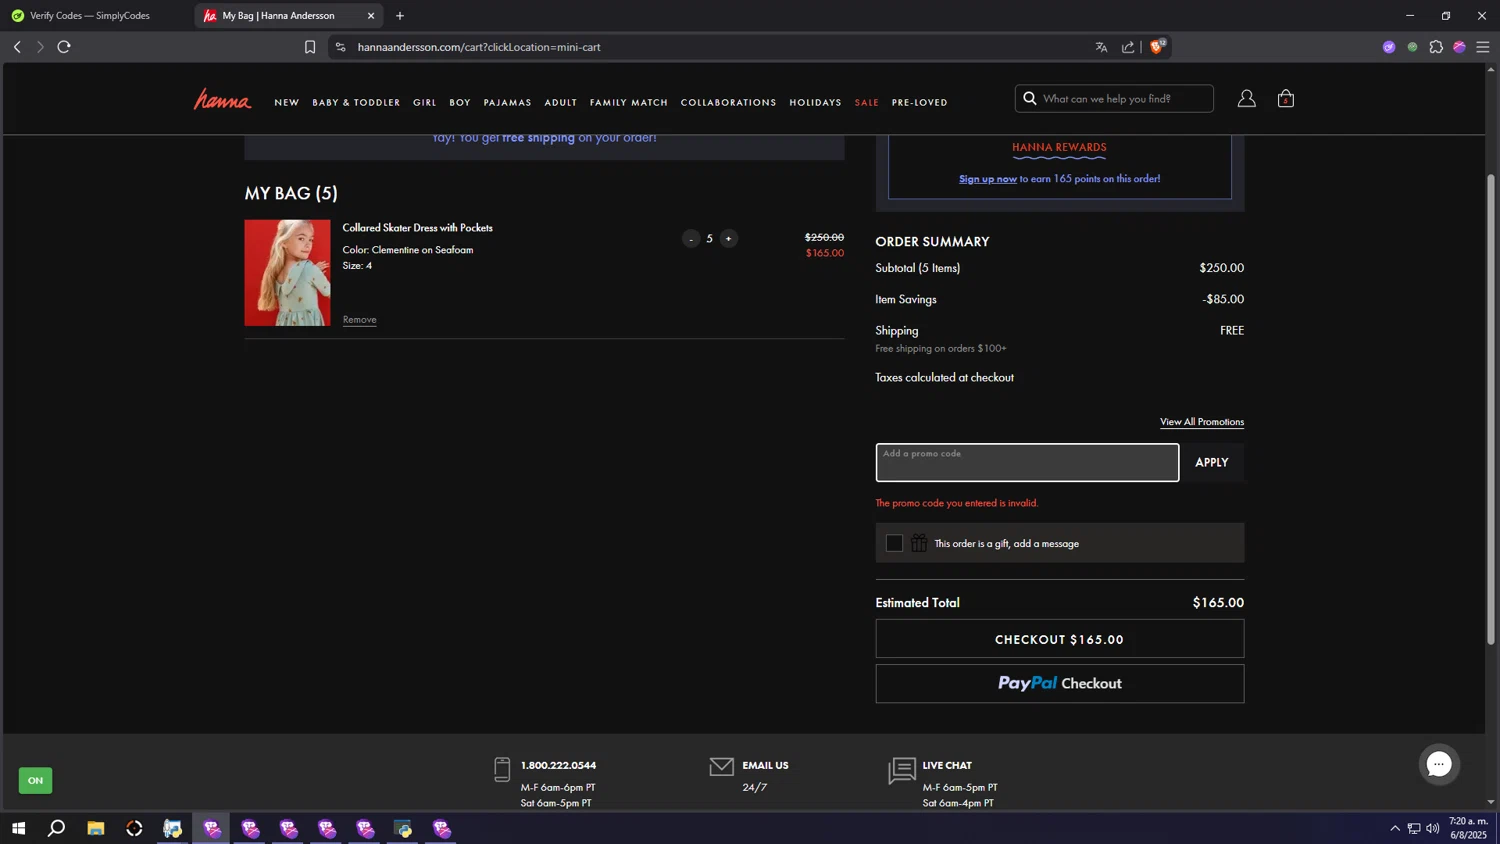
Task: Open the taskbar clock showing 7:20 a. m.
Action: point(1468,828)
